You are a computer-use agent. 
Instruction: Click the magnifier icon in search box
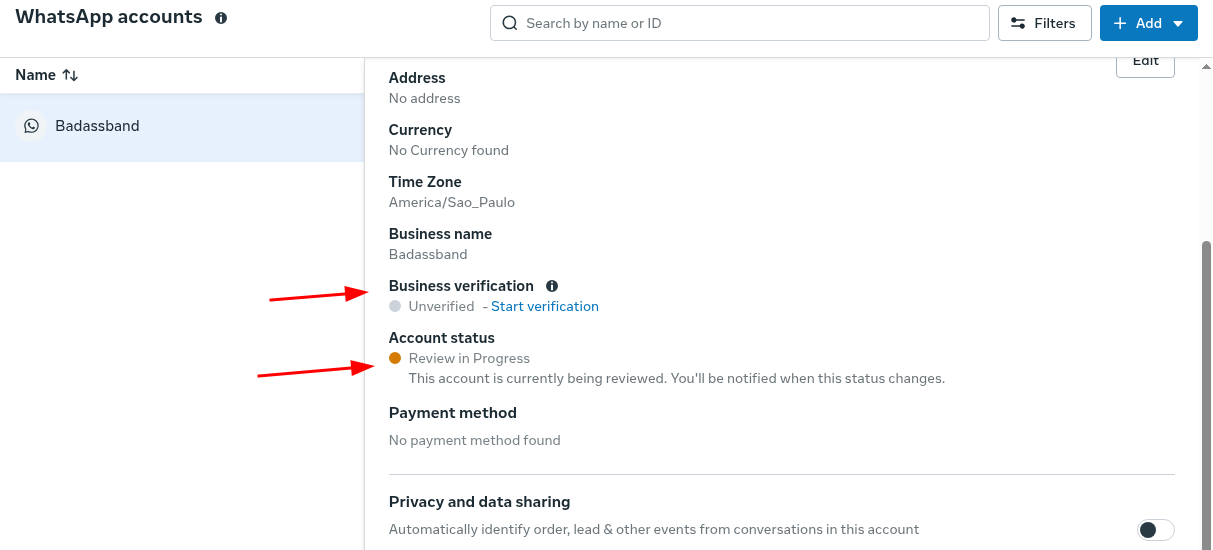510,23
